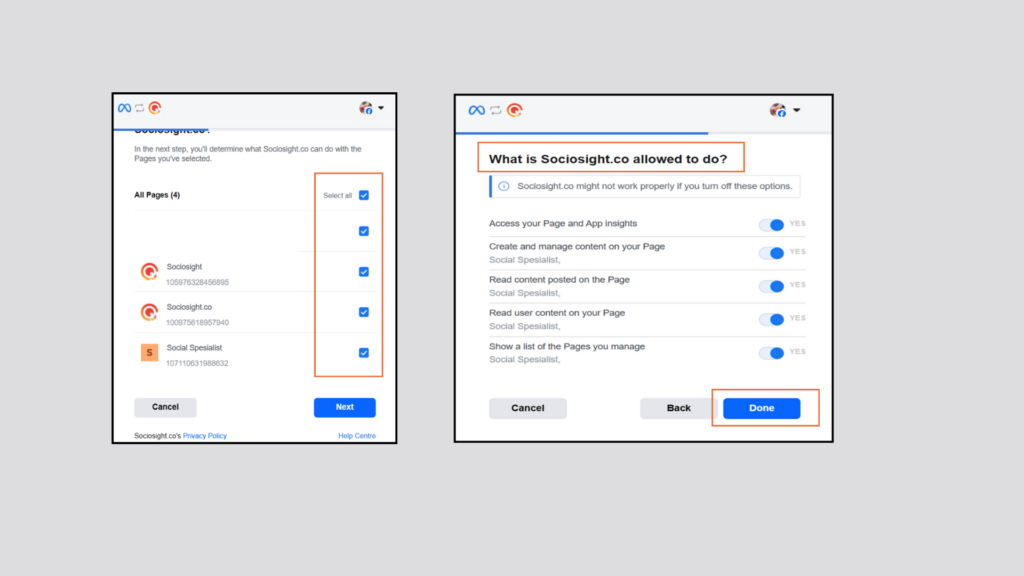The width and height of the screenshot is (1024, 576).
Task: Click heading What is Sociosight.co allowed to do?
Action: point(608,159)
